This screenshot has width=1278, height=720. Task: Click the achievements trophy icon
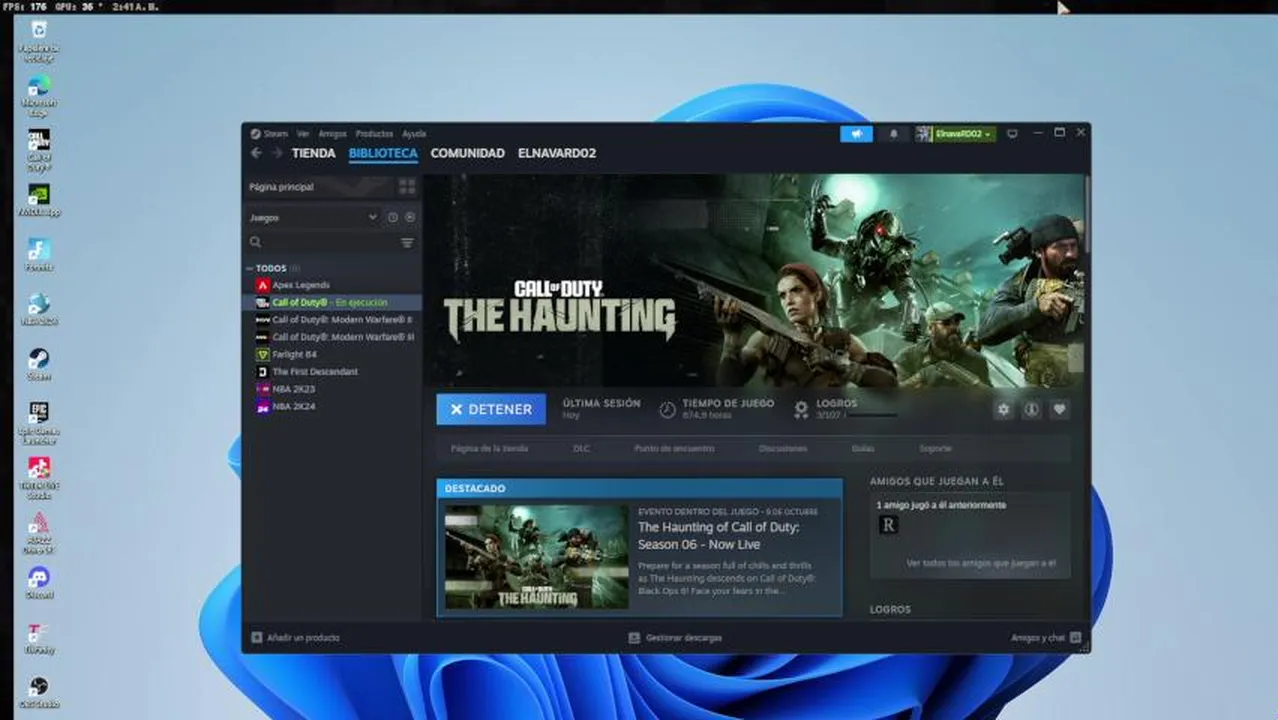pyautogui.click(x=801, y=409)
